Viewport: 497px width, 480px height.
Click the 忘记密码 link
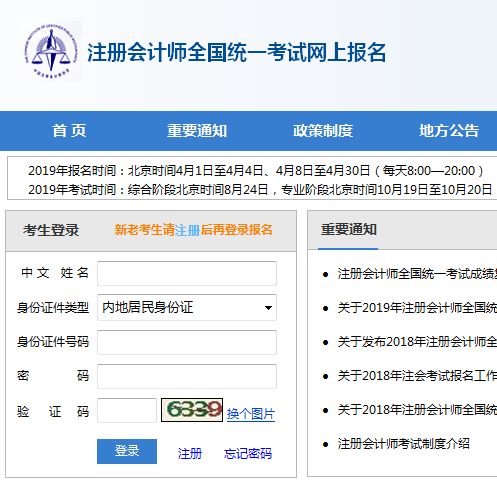click(248, 454)
